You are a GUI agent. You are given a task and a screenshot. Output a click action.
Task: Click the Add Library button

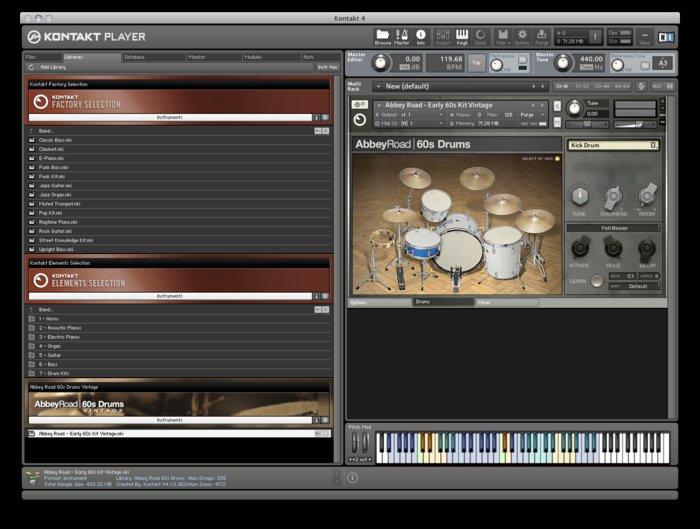click(x=53, y=67)
